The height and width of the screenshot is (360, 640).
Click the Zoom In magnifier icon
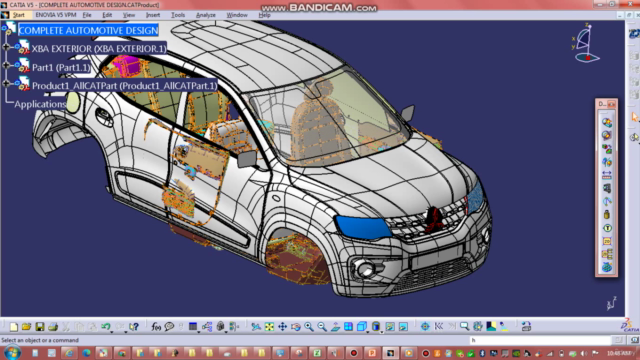coord(309,327)
